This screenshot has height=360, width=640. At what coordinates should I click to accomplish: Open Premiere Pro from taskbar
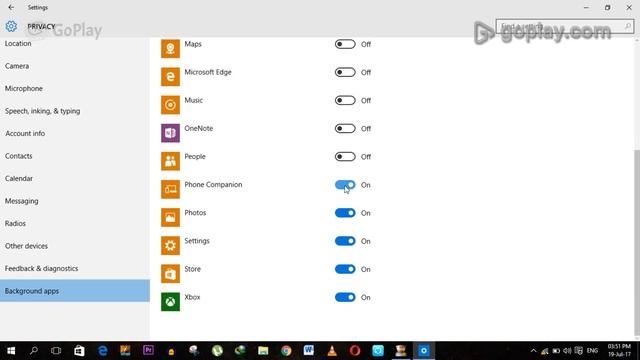click(x=148, y=351)
